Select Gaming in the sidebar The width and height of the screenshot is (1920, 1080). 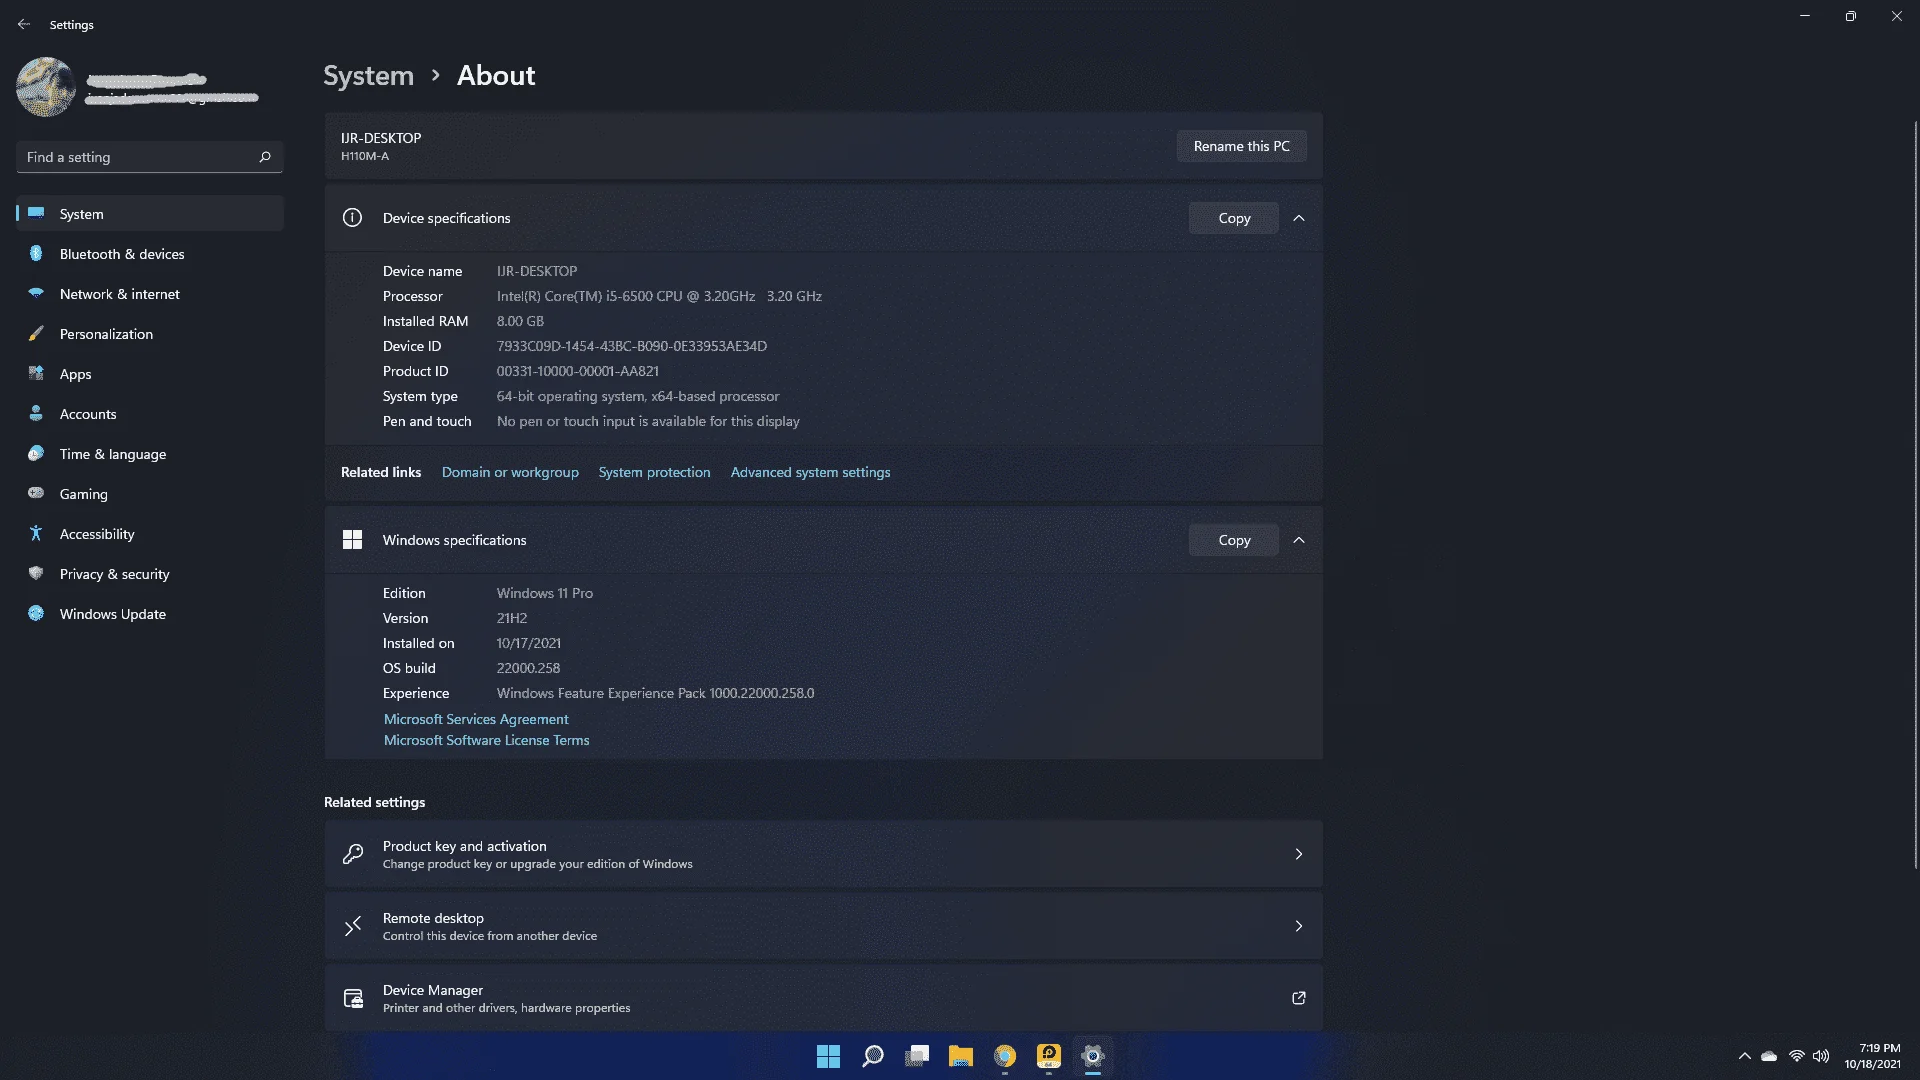click(x=150, y=494)
